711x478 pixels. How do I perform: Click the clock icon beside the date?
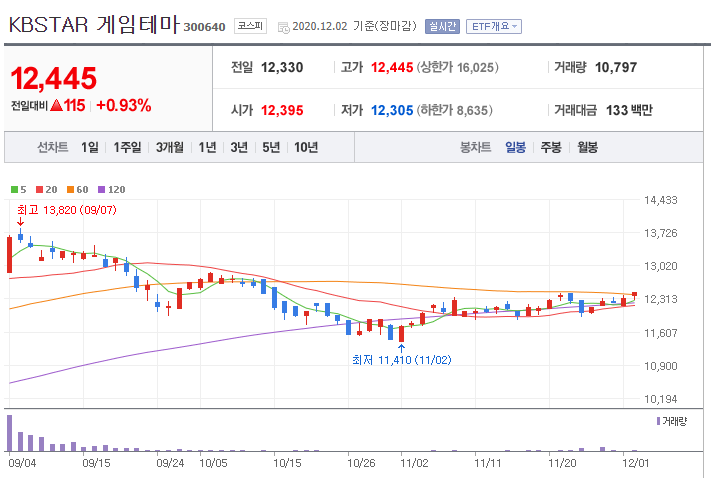tap(283, 28)
